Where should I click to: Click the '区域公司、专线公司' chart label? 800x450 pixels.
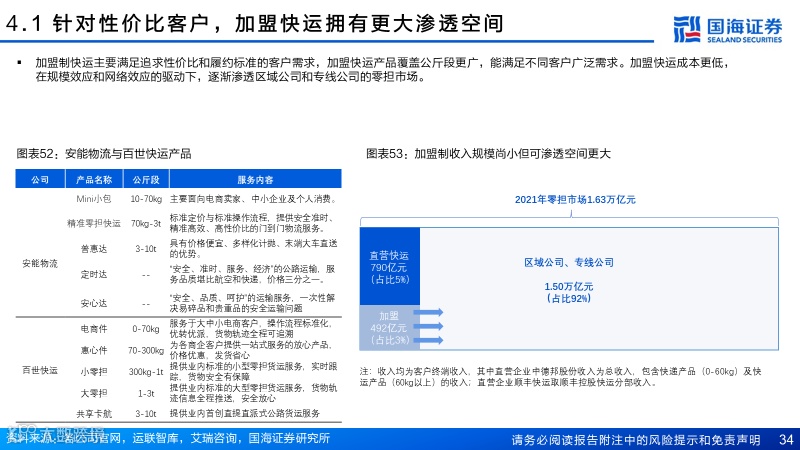[x=569, y=262]
